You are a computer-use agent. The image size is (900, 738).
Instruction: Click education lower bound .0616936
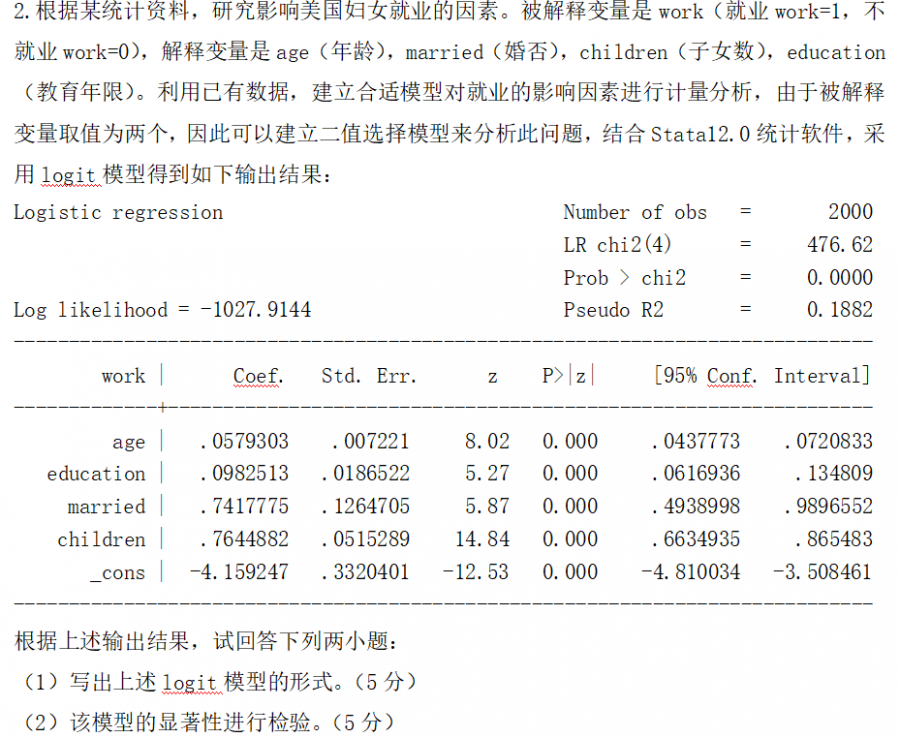696,473
